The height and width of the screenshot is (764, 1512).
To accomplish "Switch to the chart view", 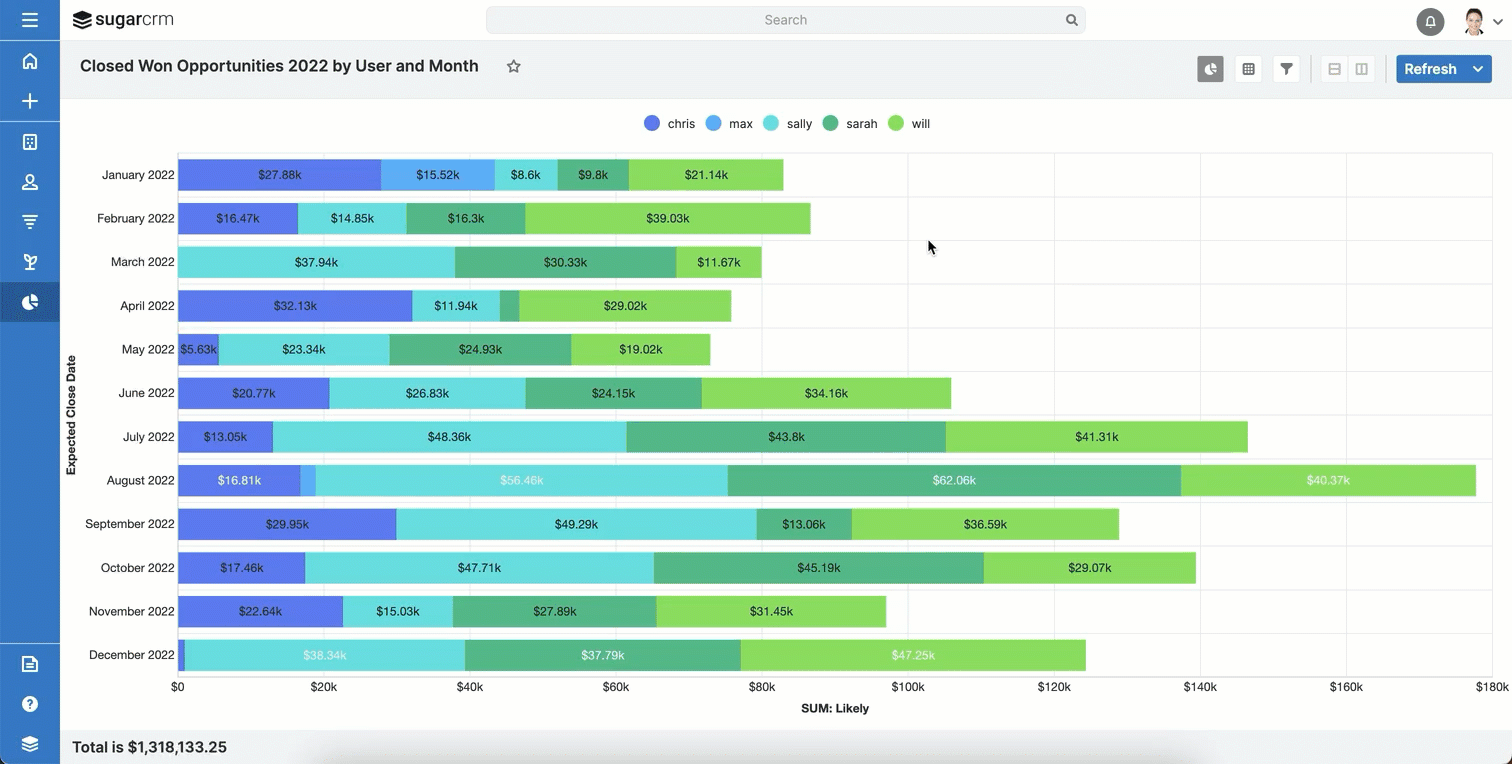I will pos(1210,69).
